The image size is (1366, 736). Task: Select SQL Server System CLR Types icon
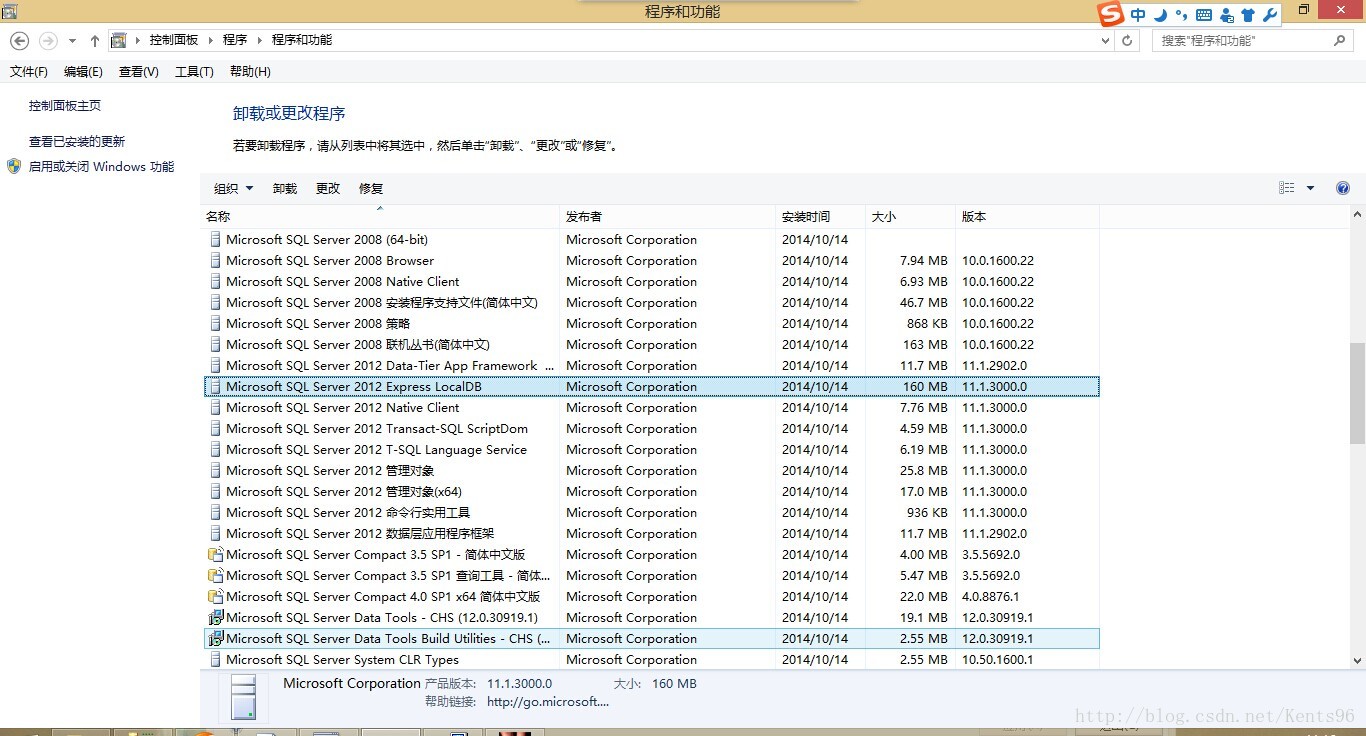click(x=215, y=660)
